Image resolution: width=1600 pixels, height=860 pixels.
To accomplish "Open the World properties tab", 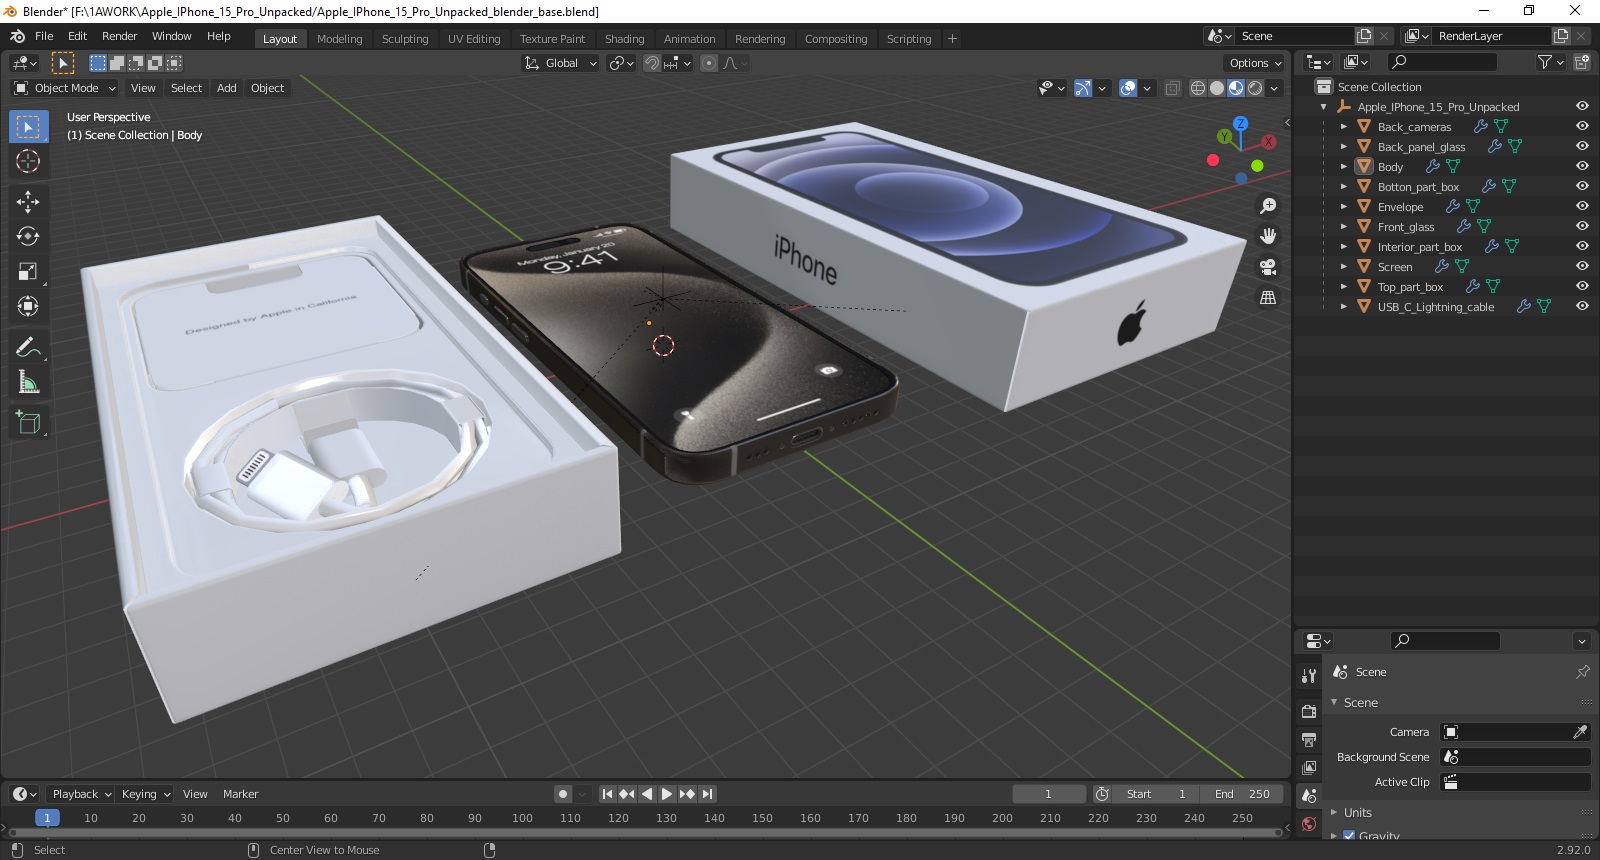I will [1309, 825].
